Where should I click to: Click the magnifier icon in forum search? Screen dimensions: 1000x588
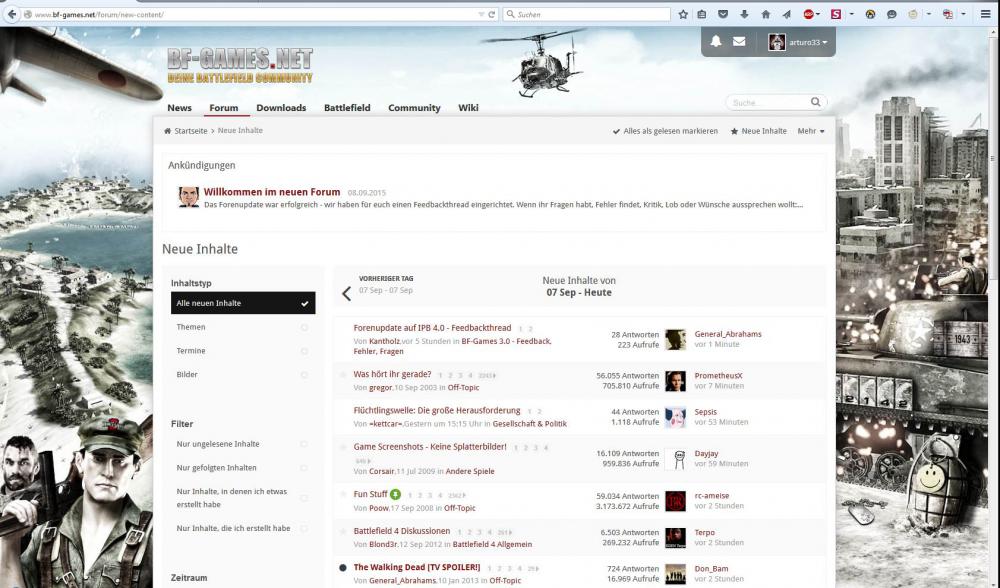click(x=816, y=102)
